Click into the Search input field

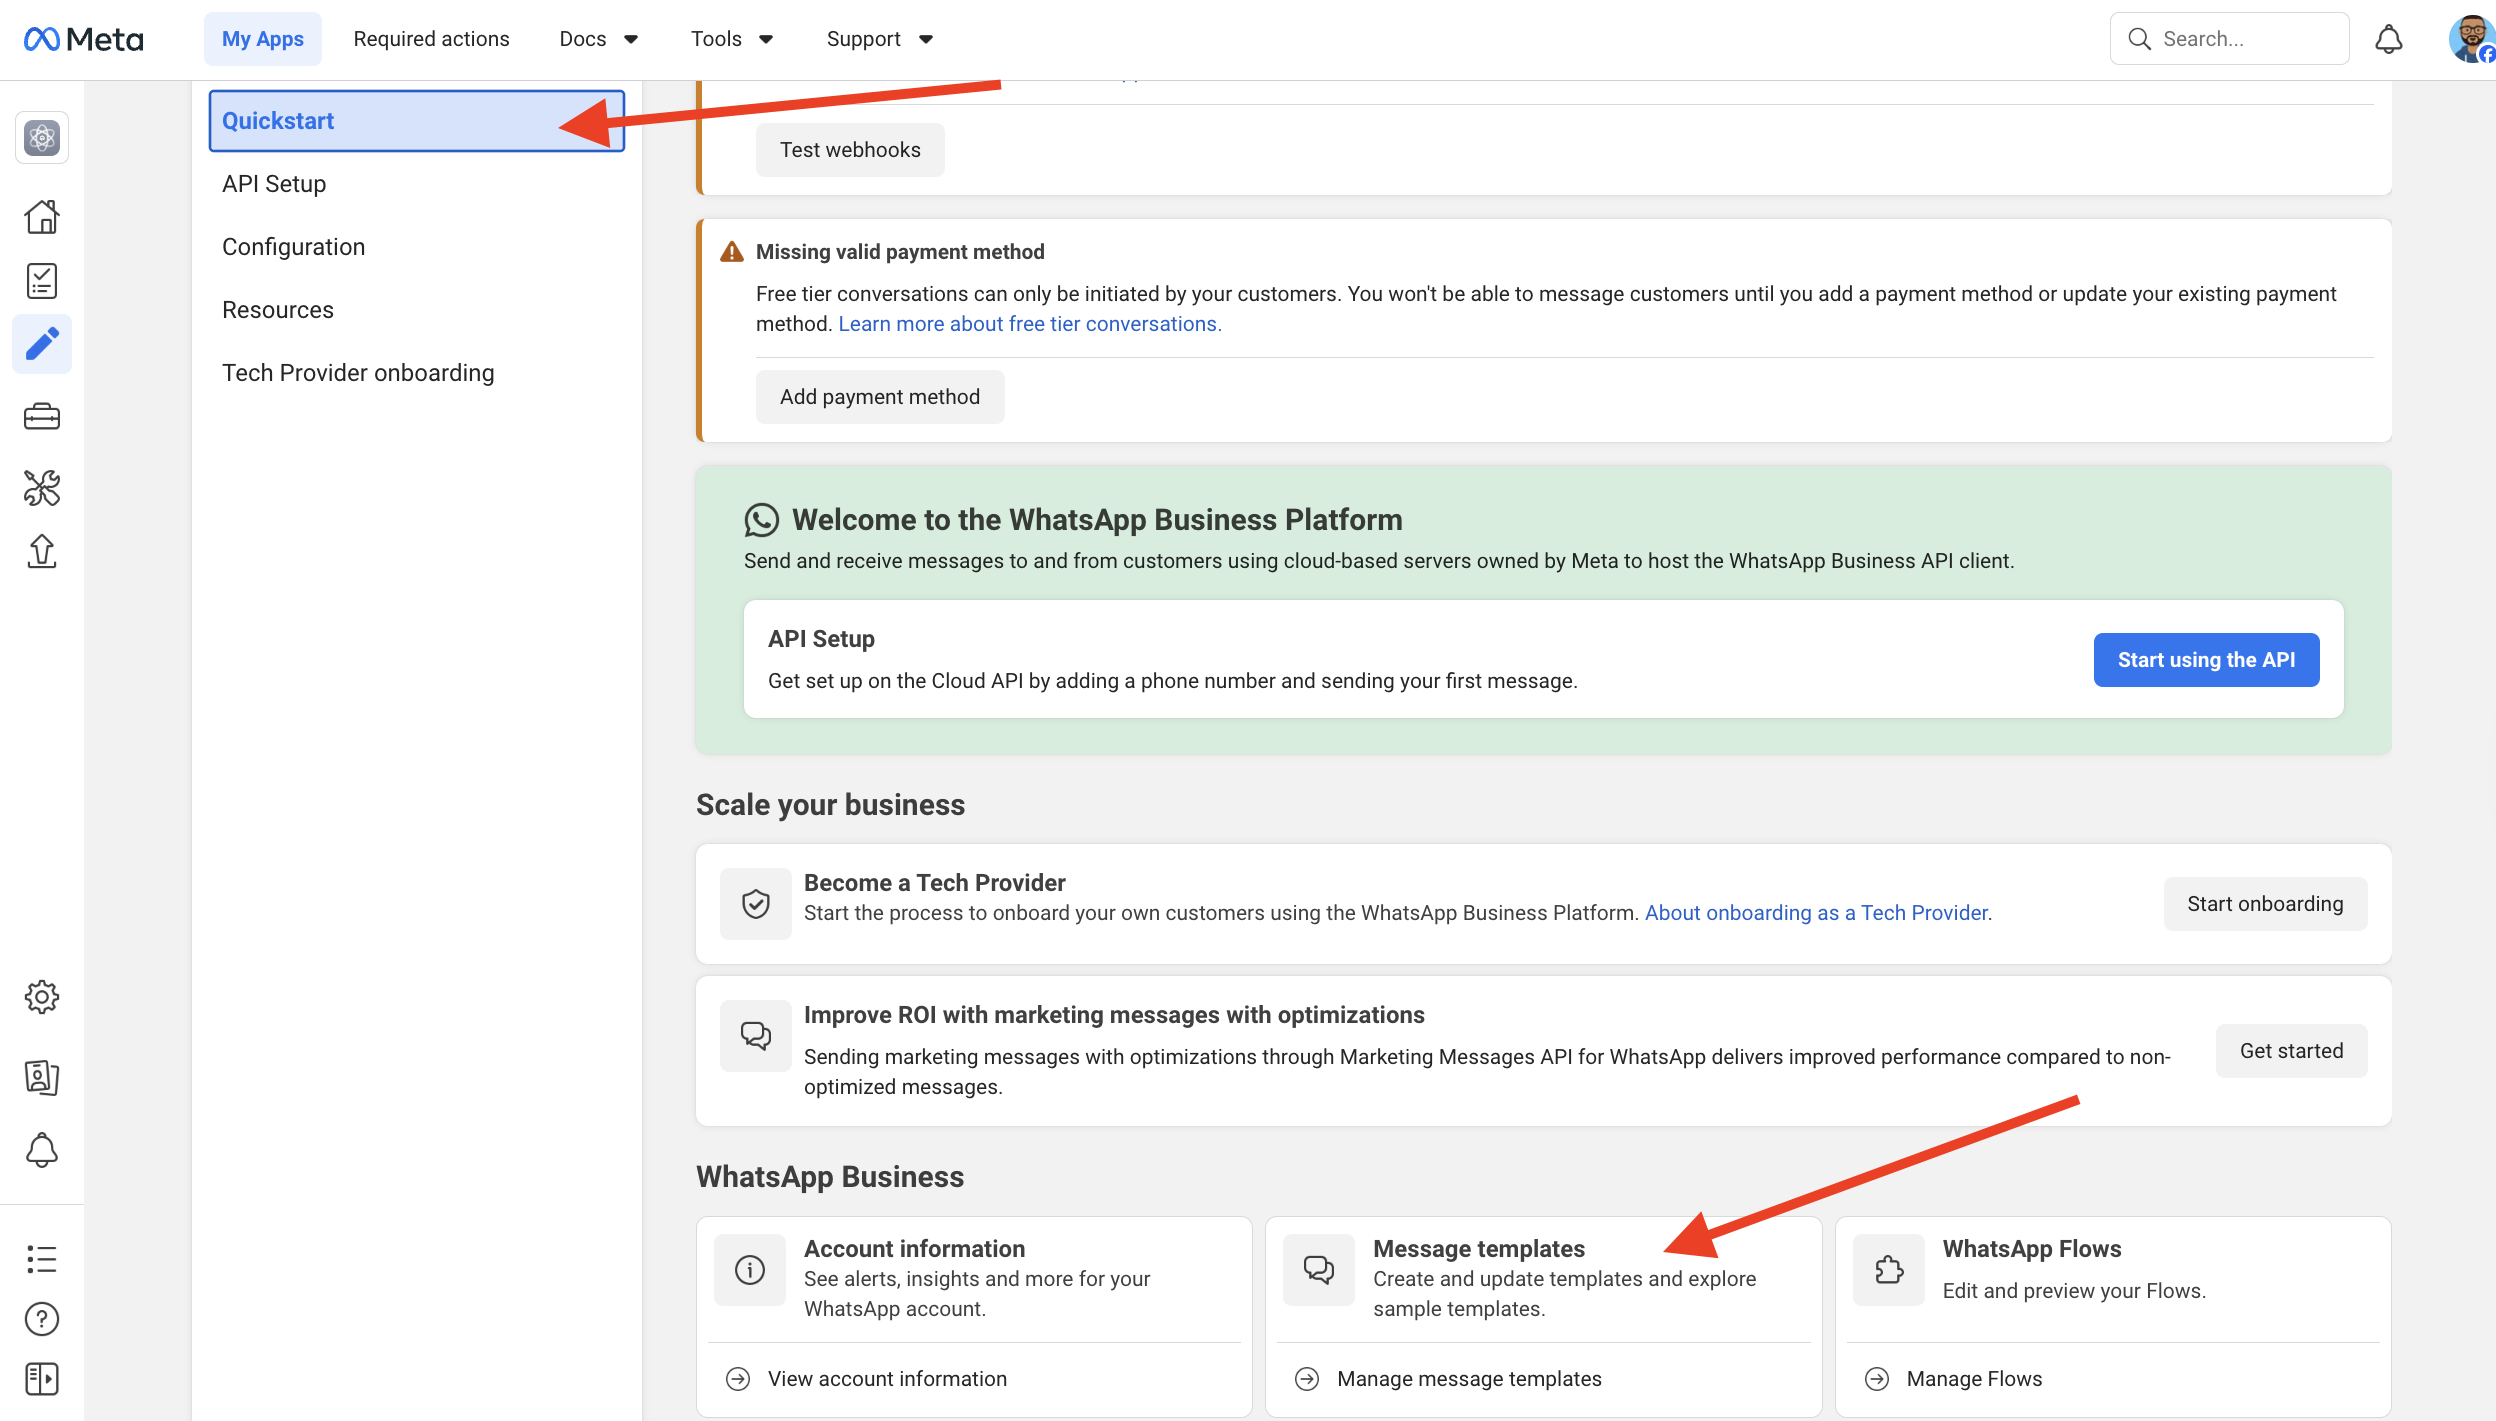coord(2245,39)
